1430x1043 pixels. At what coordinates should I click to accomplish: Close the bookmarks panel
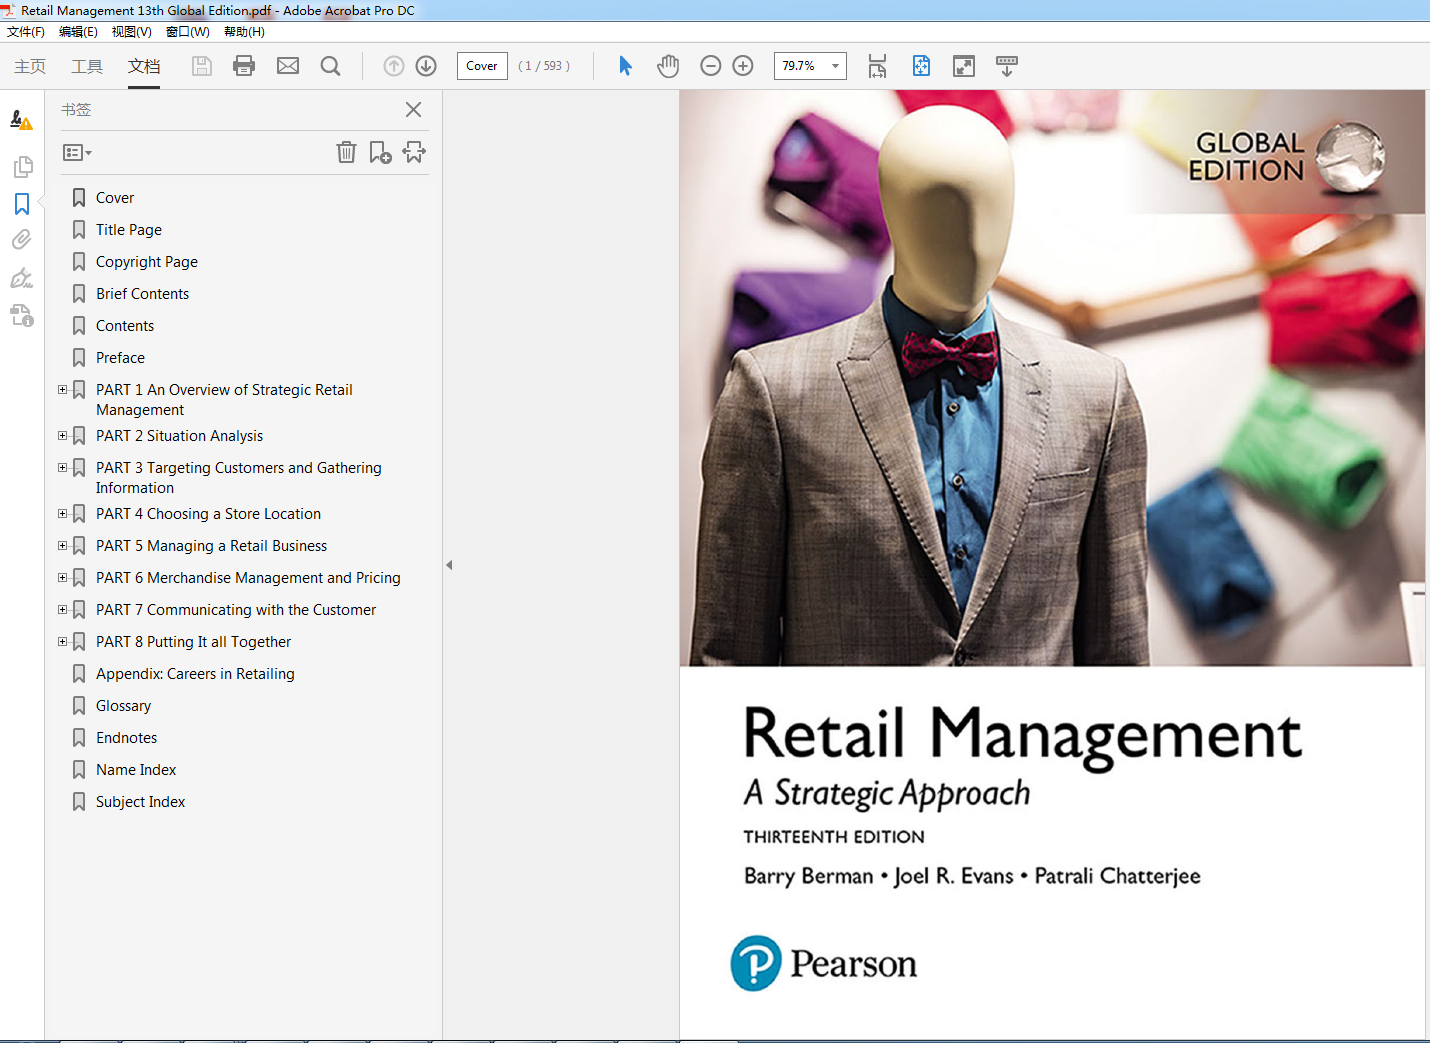413,110
